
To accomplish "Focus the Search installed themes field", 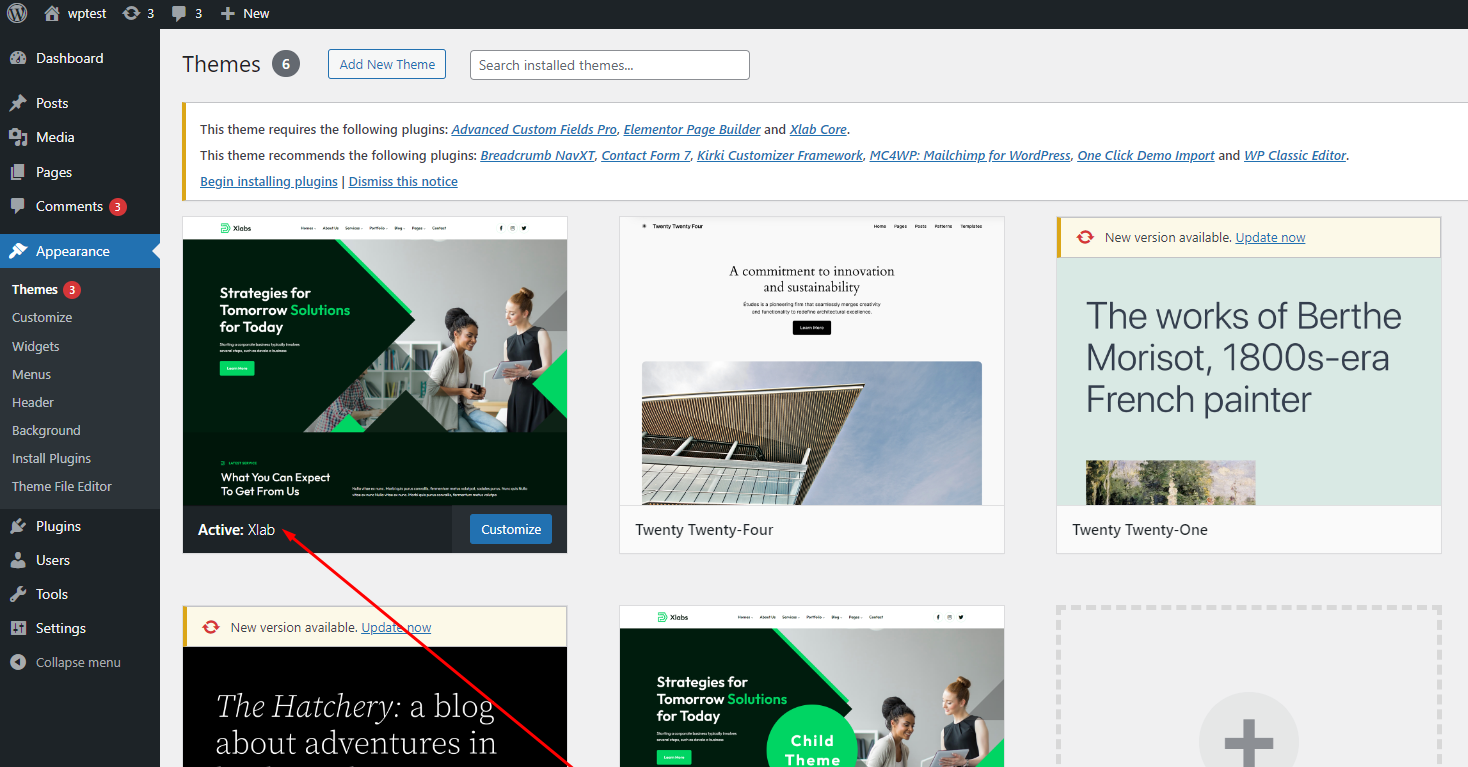I will 609,65.
